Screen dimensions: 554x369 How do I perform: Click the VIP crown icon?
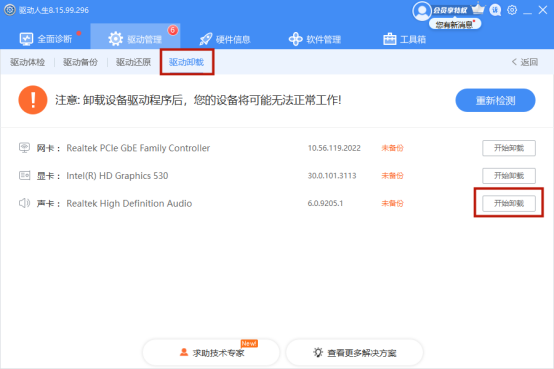(478, 8)
